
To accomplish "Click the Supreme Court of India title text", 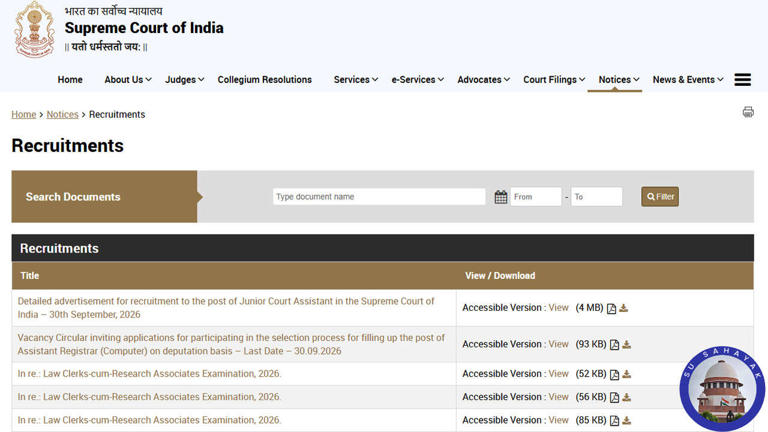I will click(144, 28).
